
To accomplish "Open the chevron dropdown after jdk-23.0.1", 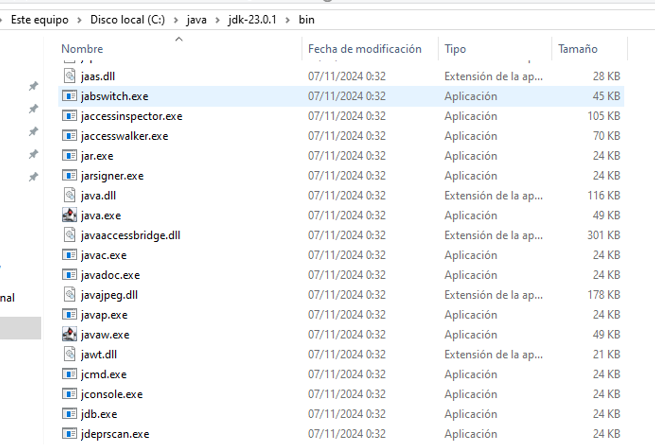I will pyautogui.click(x=289, y=21).
